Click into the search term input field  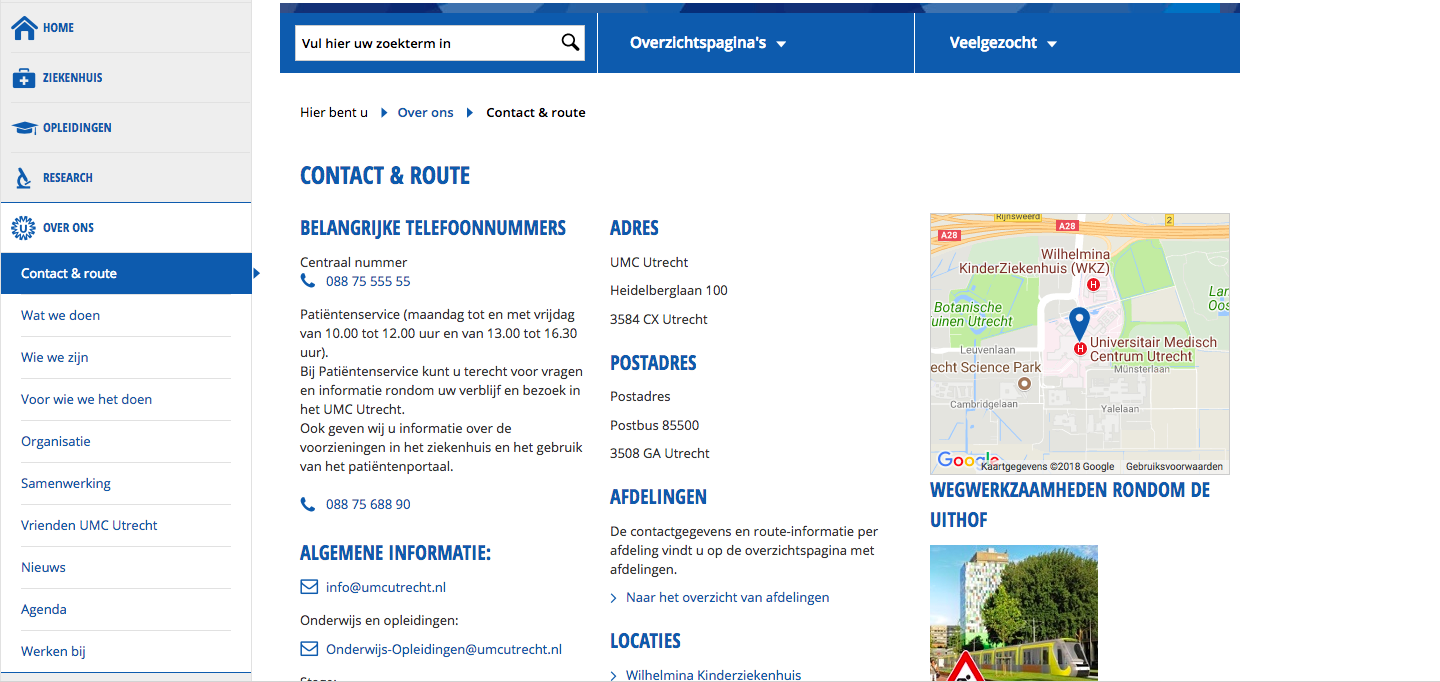click(x=425, y=43)
